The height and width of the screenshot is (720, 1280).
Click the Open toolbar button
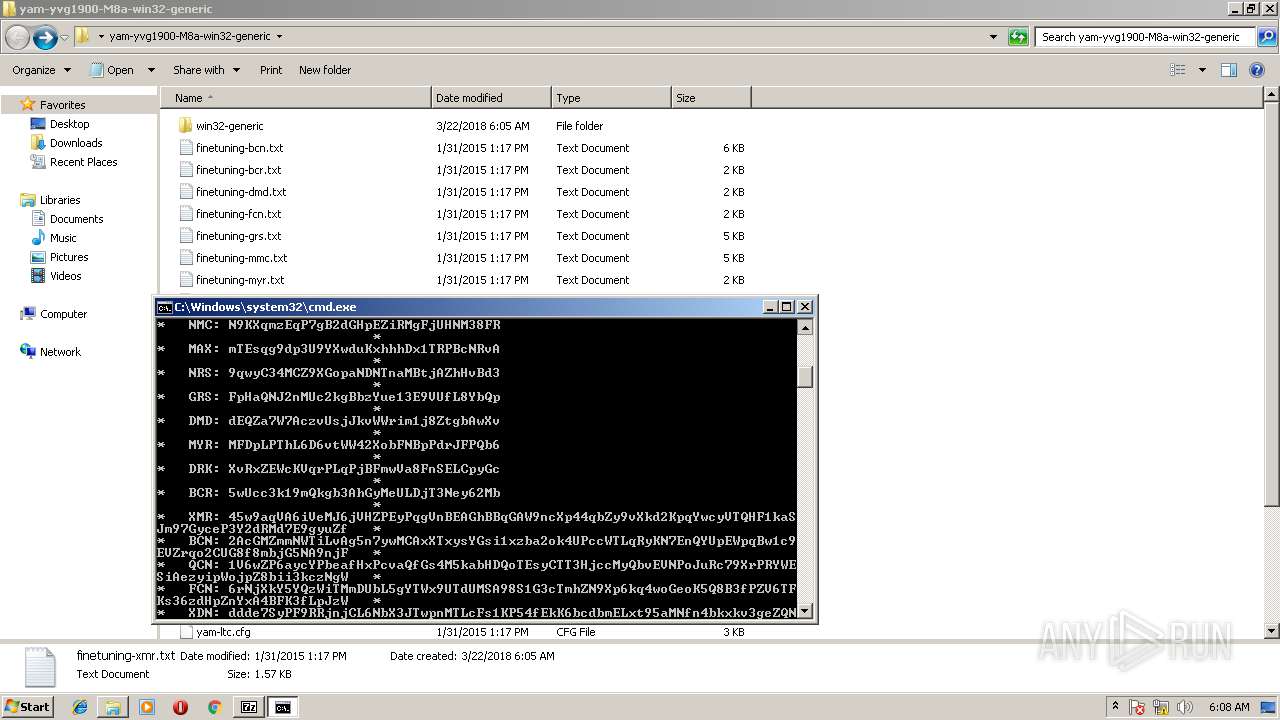113,70
